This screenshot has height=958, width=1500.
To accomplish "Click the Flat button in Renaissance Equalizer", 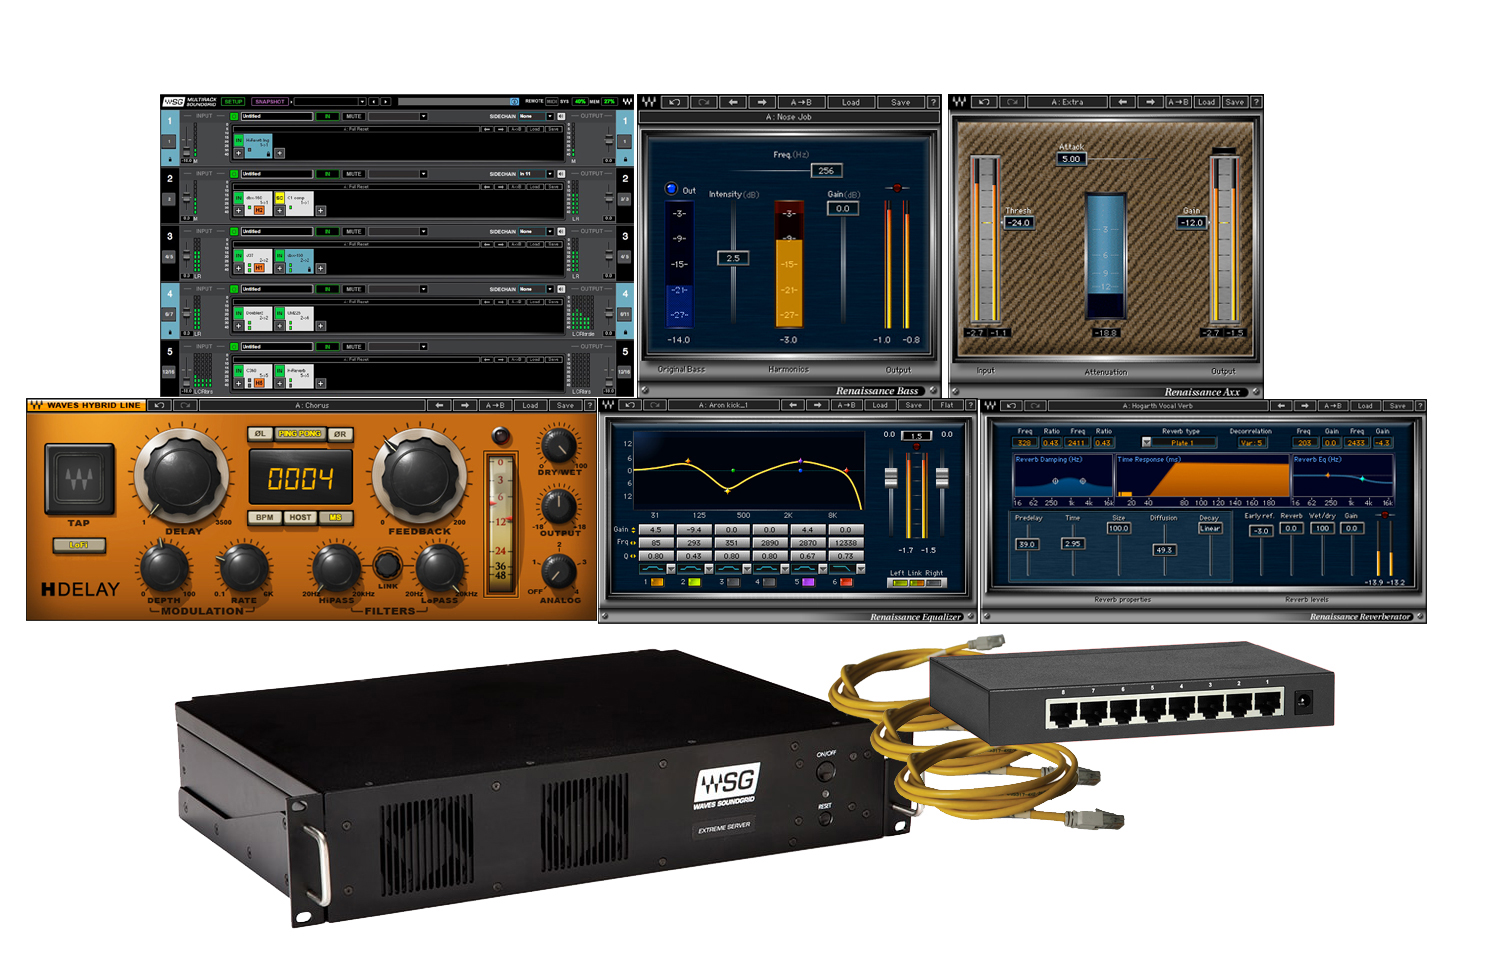I will click(x=947, y=405).
